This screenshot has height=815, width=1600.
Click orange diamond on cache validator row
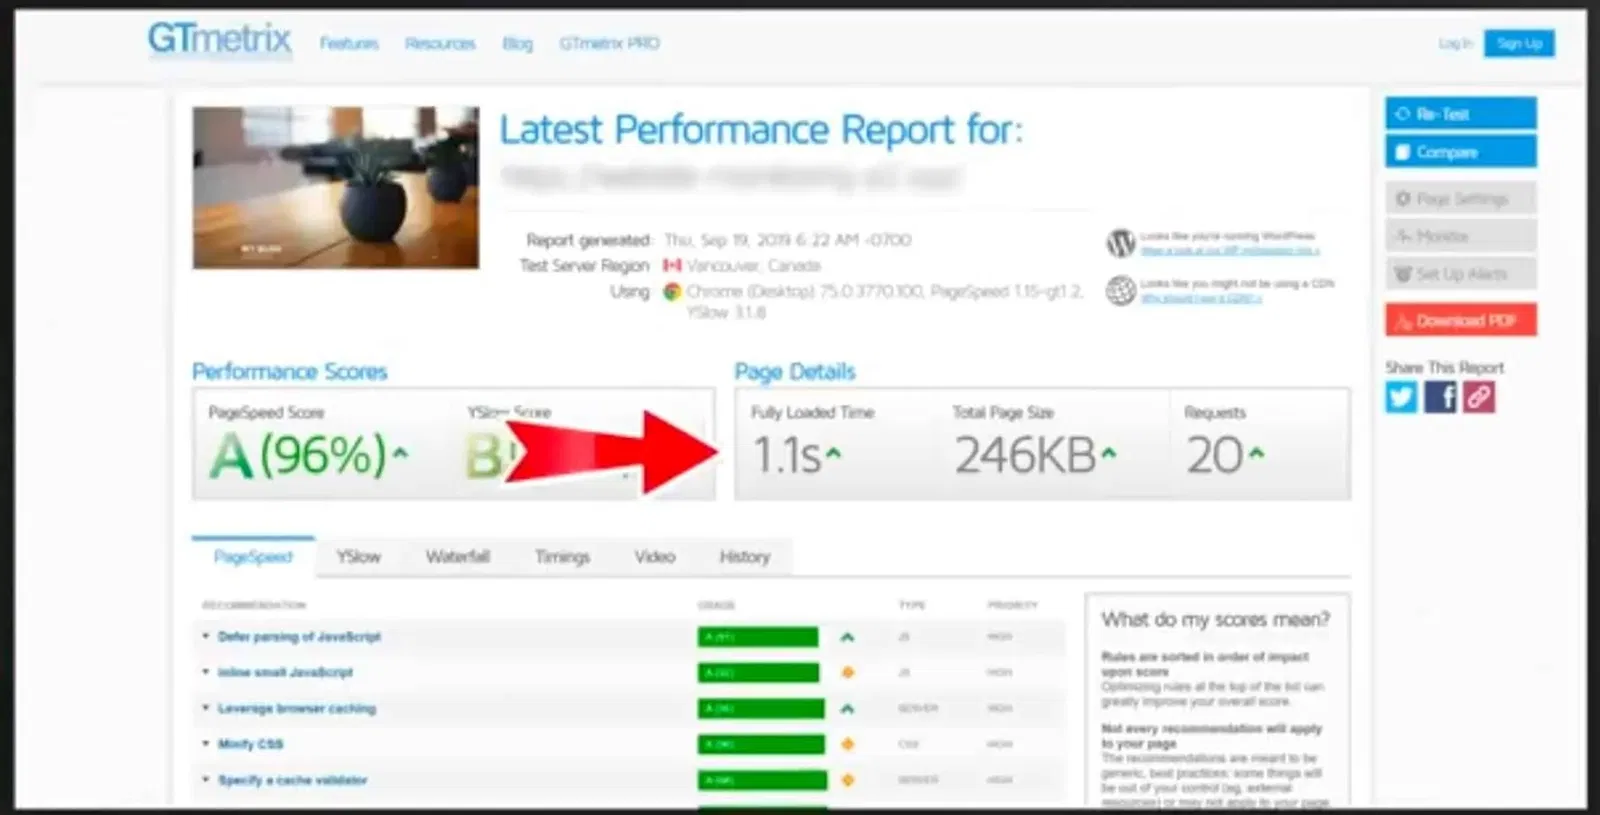(x=848, y=781)
